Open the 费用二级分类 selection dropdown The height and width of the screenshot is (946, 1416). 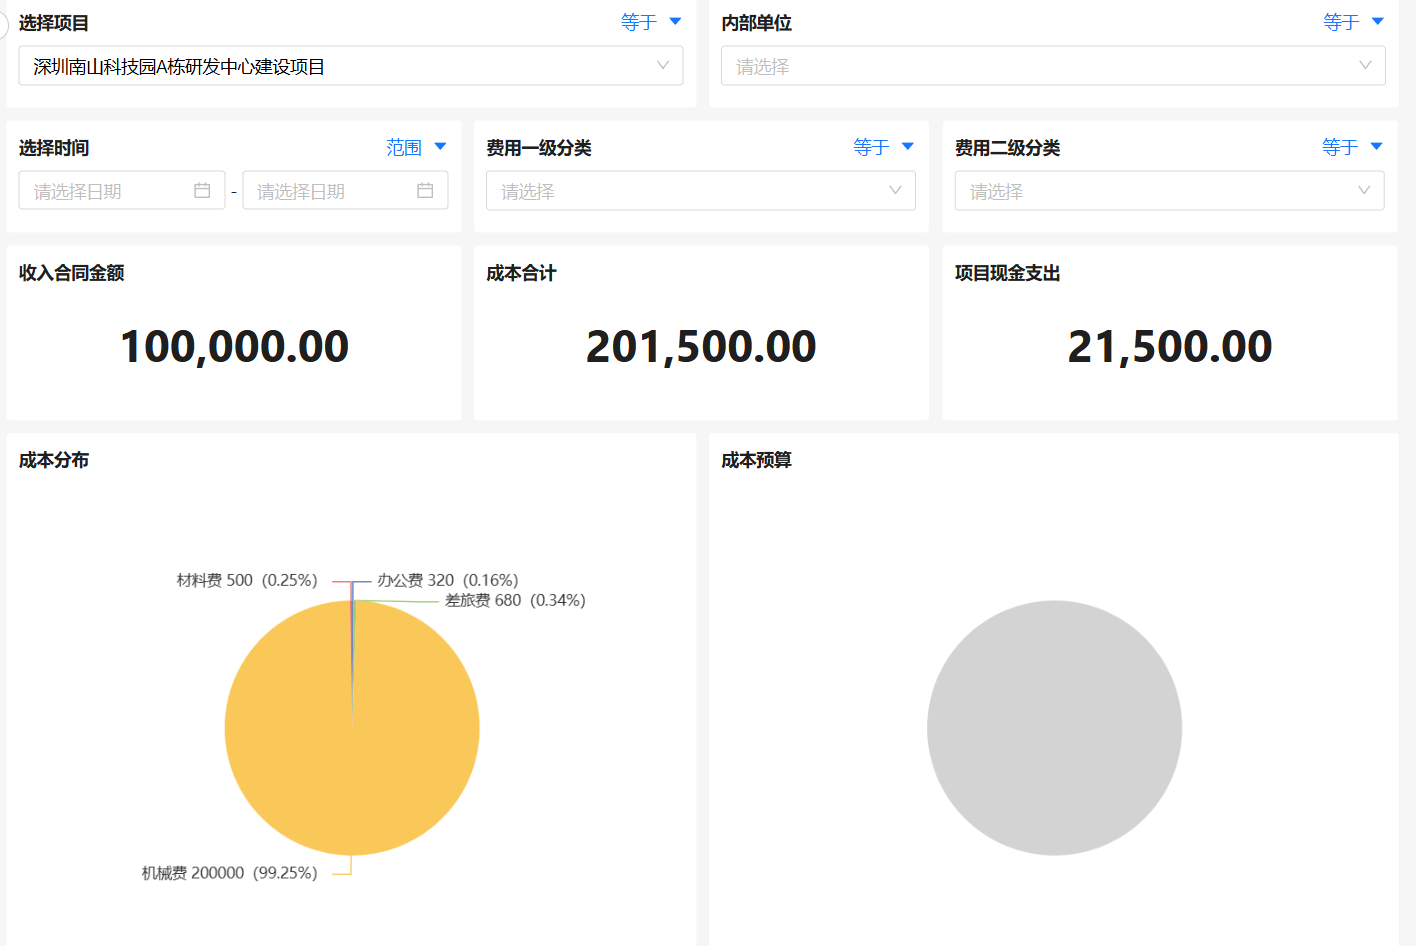(1169, 191)
